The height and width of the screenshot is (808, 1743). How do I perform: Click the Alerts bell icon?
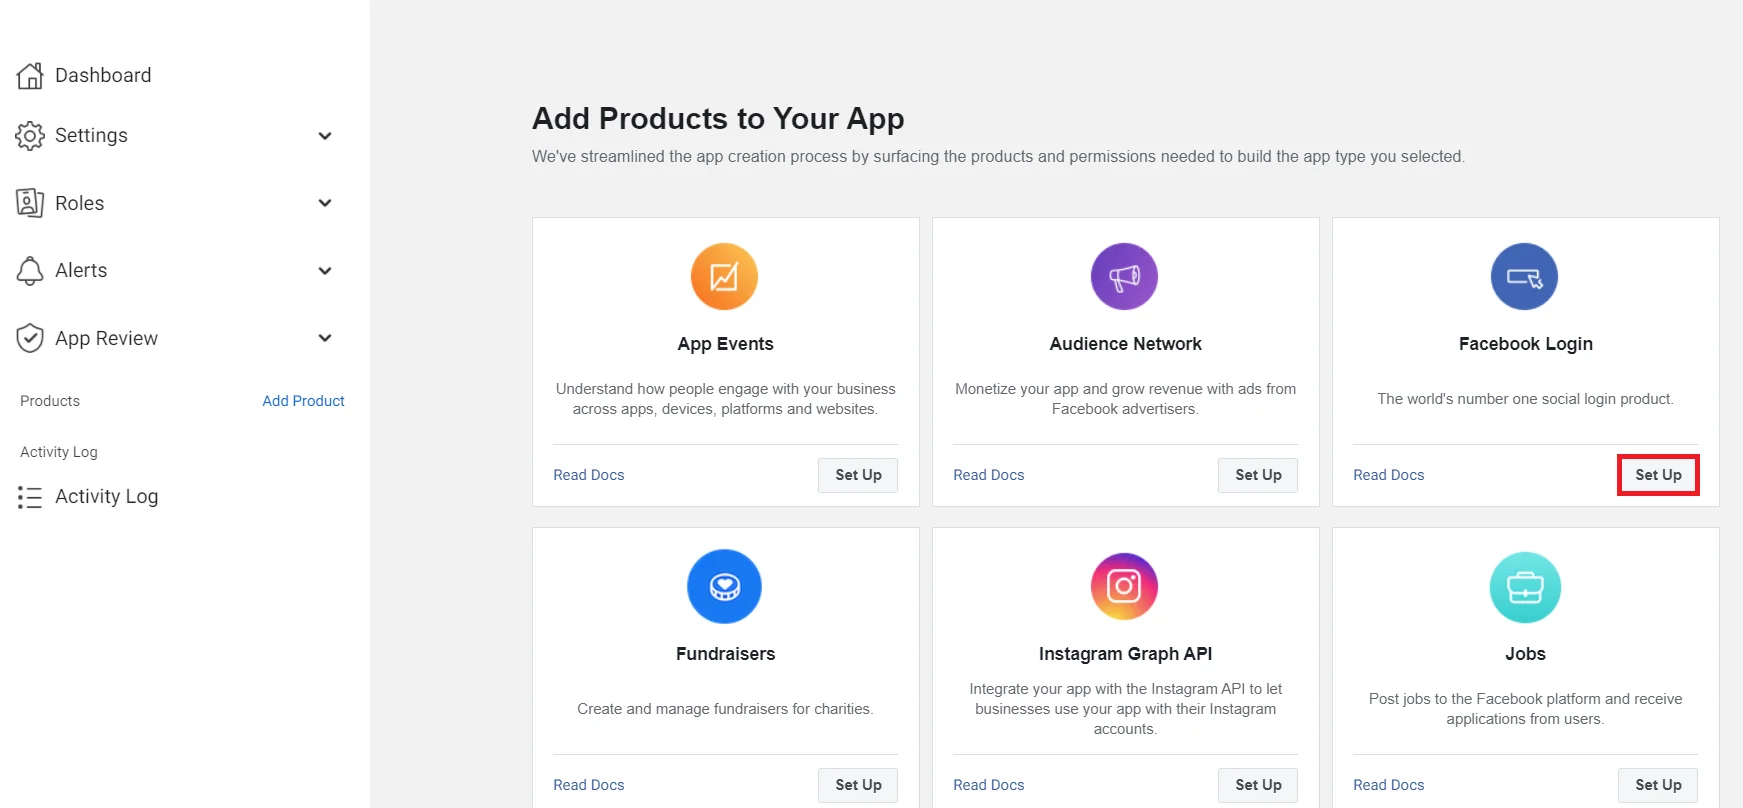point(30,270)
